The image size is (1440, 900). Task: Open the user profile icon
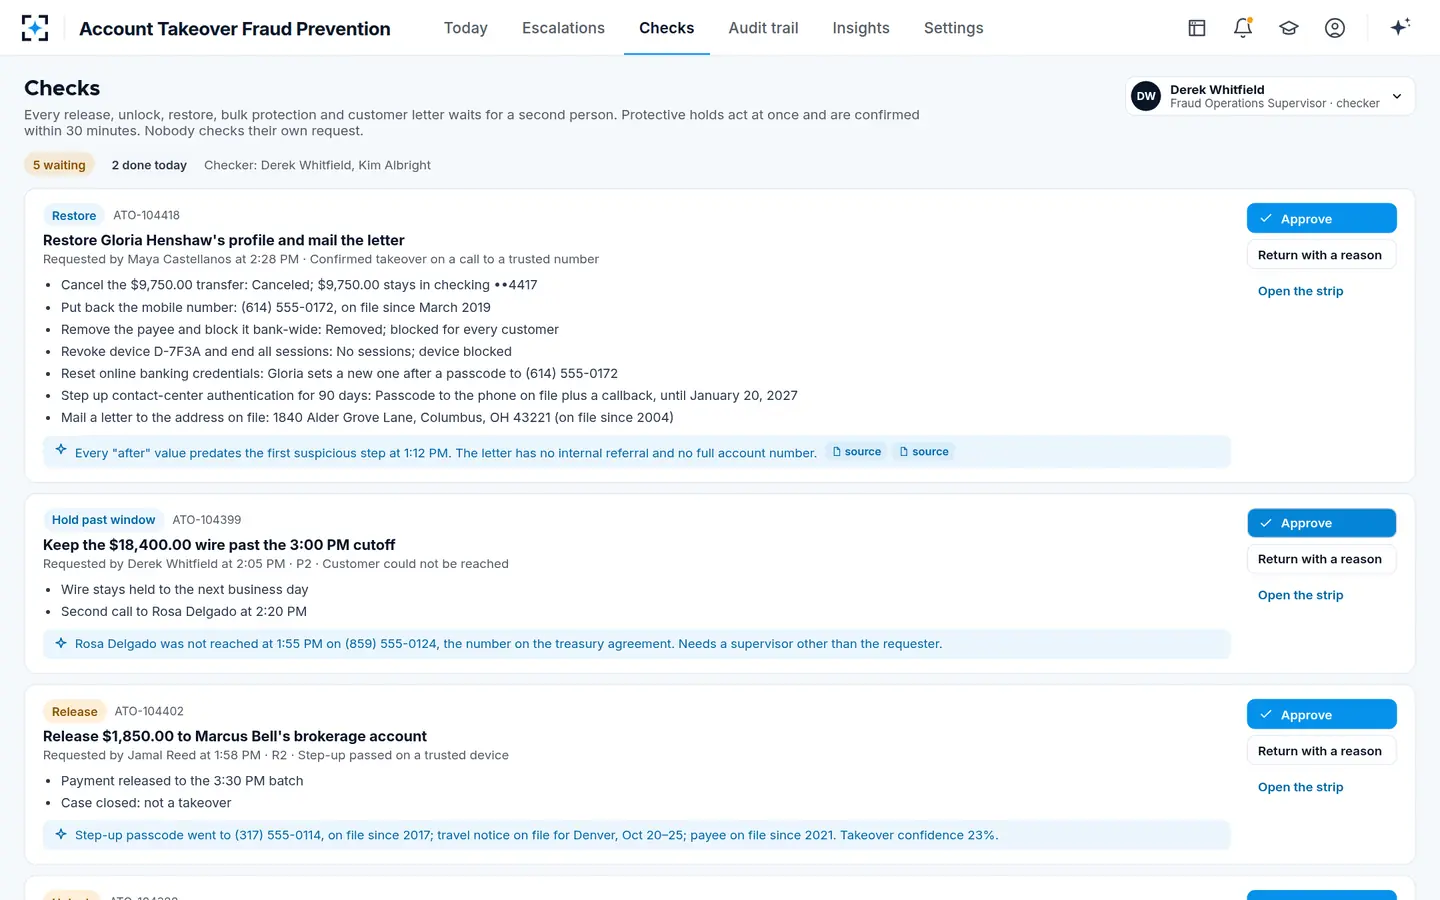1335,28
